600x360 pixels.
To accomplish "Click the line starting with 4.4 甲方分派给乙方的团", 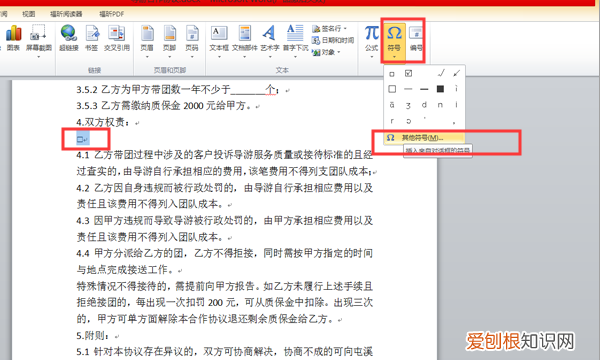I will (x=224, y=253).
